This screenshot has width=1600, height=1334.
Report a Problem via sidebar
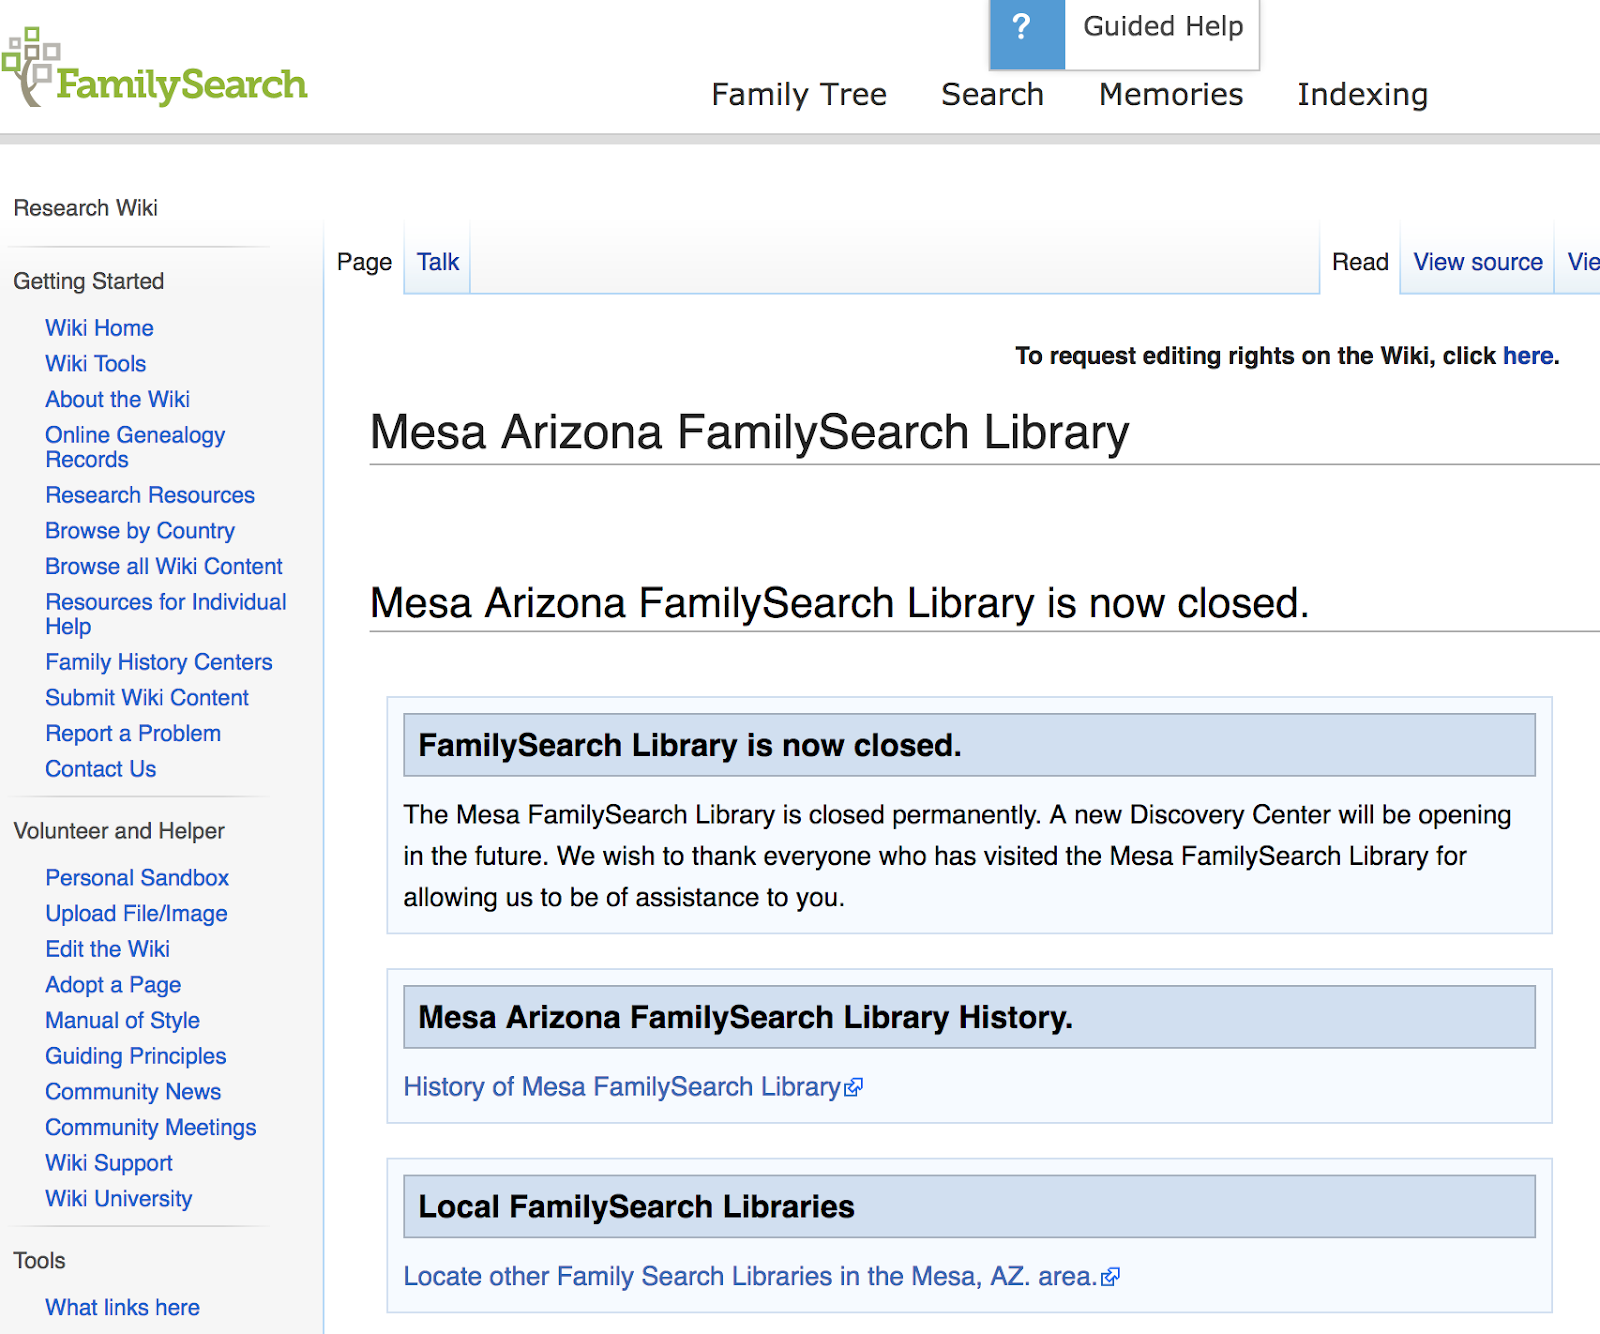coord(132,733)
